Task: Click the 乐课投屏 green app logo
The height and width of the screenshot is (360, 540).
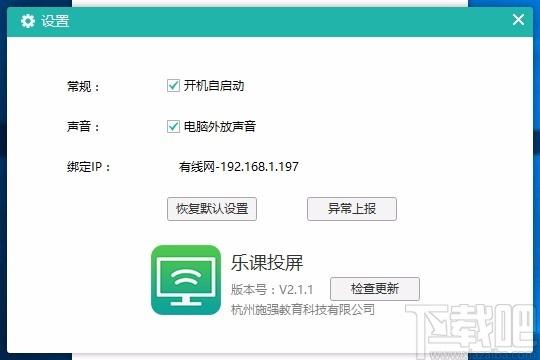Action: click(x=186, y=280)
